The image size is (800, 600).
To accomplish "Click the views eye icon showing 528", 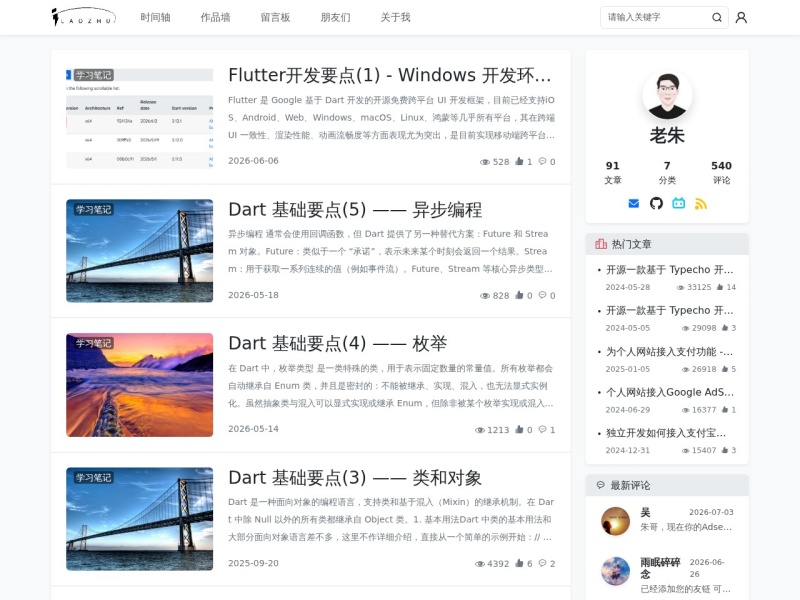I will coord(485,162).
